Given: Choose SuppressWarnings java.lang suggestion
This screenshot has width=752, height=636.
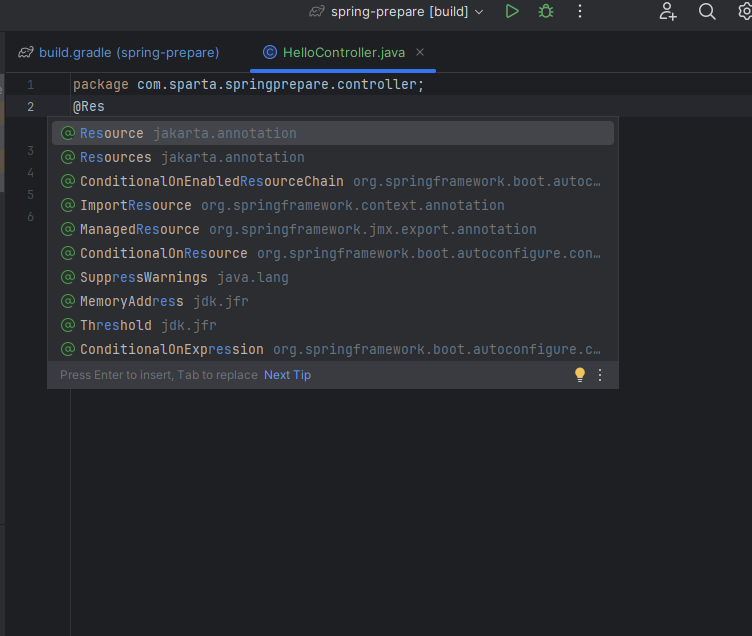Looking at the screenshot, I should 333,277.
